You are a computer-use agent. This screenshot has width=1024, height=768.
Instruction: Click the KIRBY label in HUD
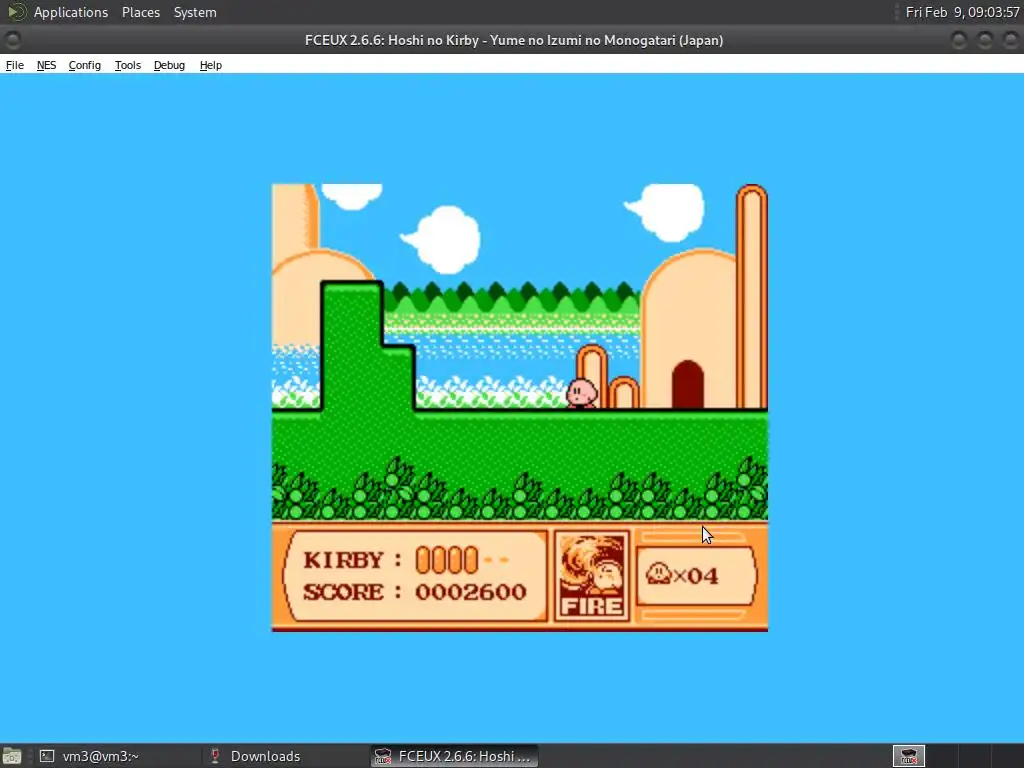pyautogui.click(x=343, y=560)
